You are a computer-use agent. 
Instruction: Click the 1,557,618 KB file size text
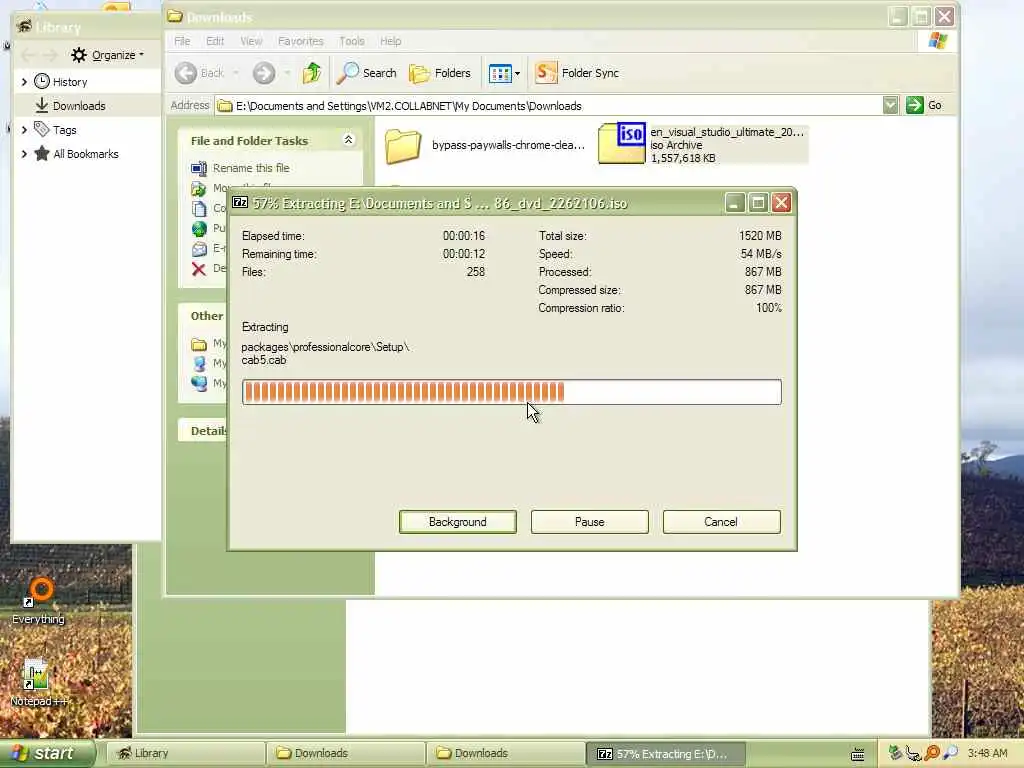(x=683, y=158)
